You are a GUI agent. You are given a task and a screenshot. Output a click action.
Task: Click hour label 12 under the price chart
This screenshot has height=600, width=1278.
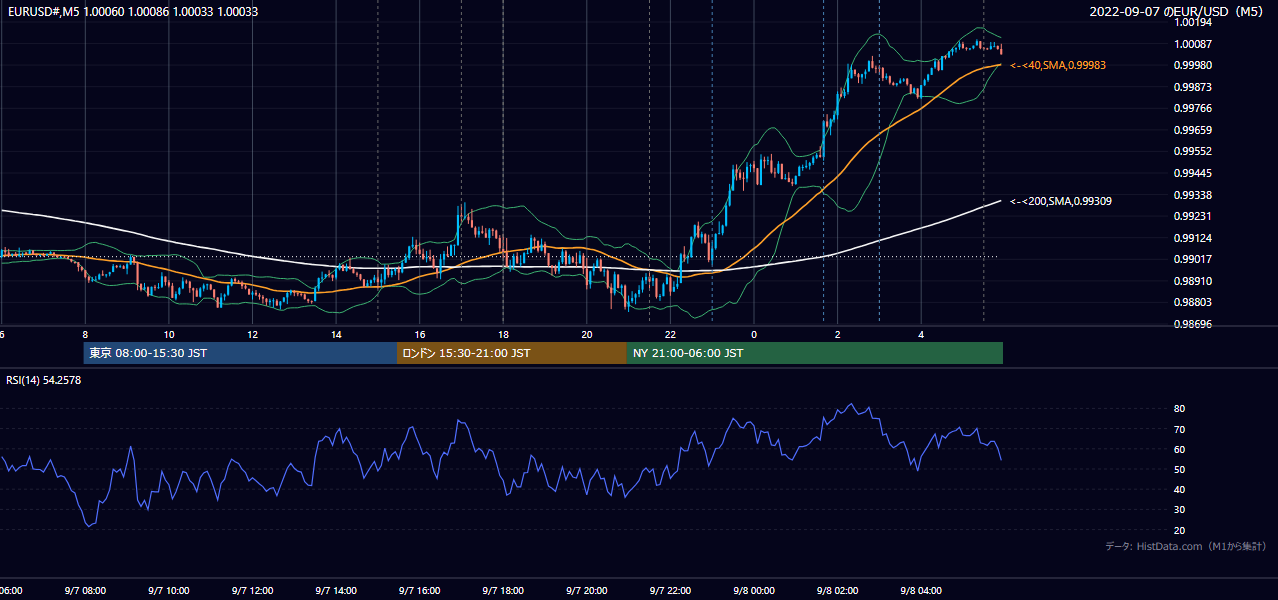tap(252, 334)
